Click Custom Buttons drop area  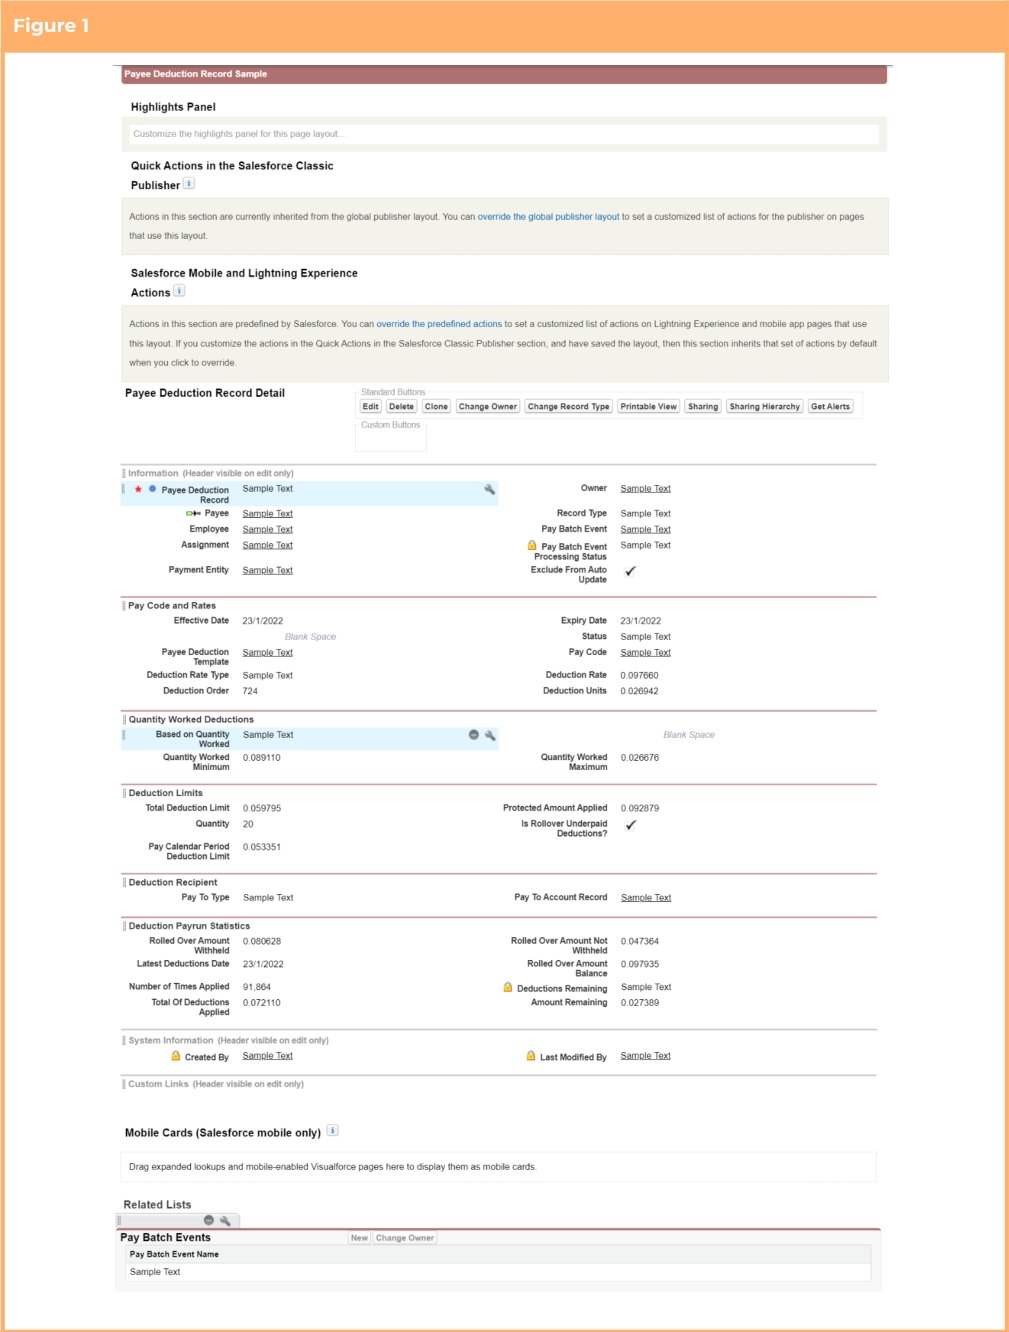tap(391, 435)
